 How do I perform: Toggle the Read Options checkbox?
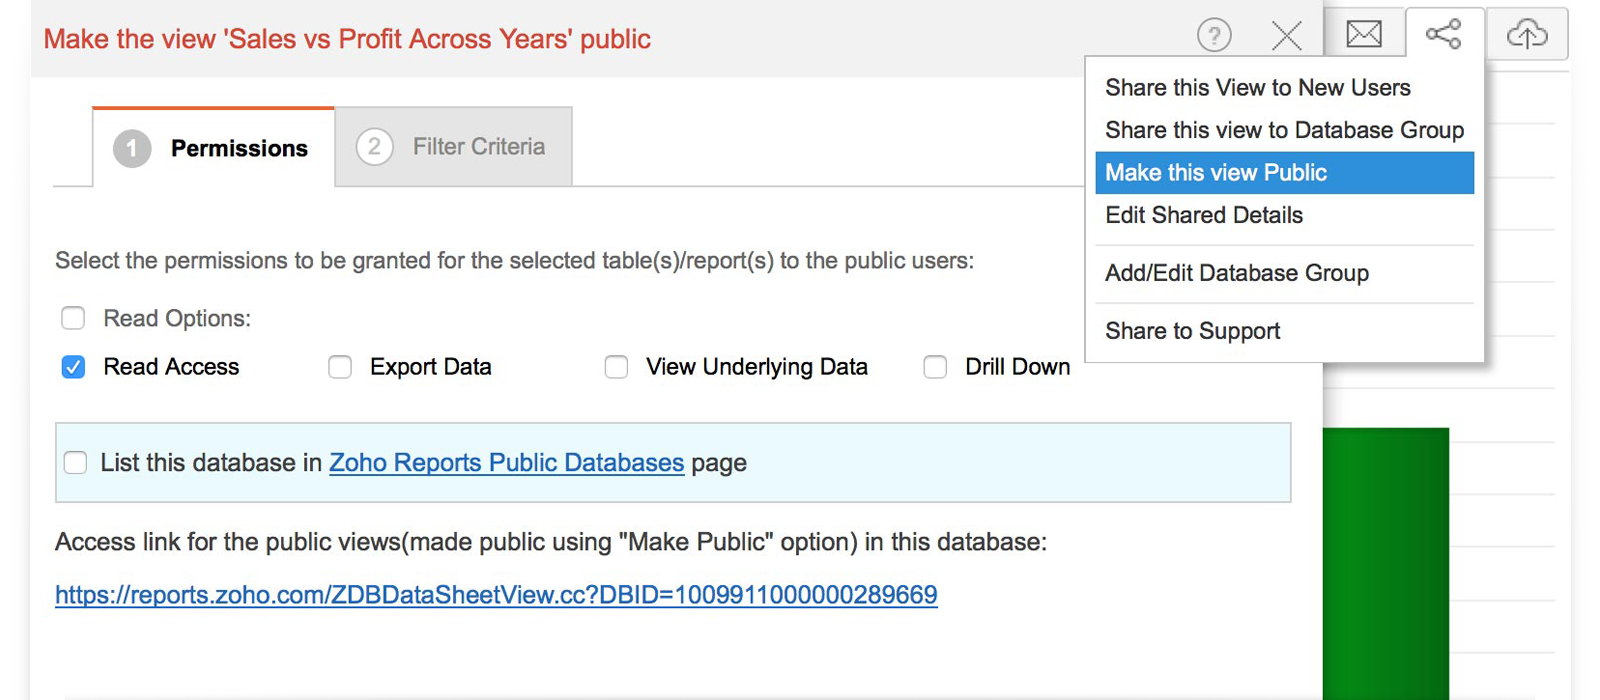[x=73, y=318]
